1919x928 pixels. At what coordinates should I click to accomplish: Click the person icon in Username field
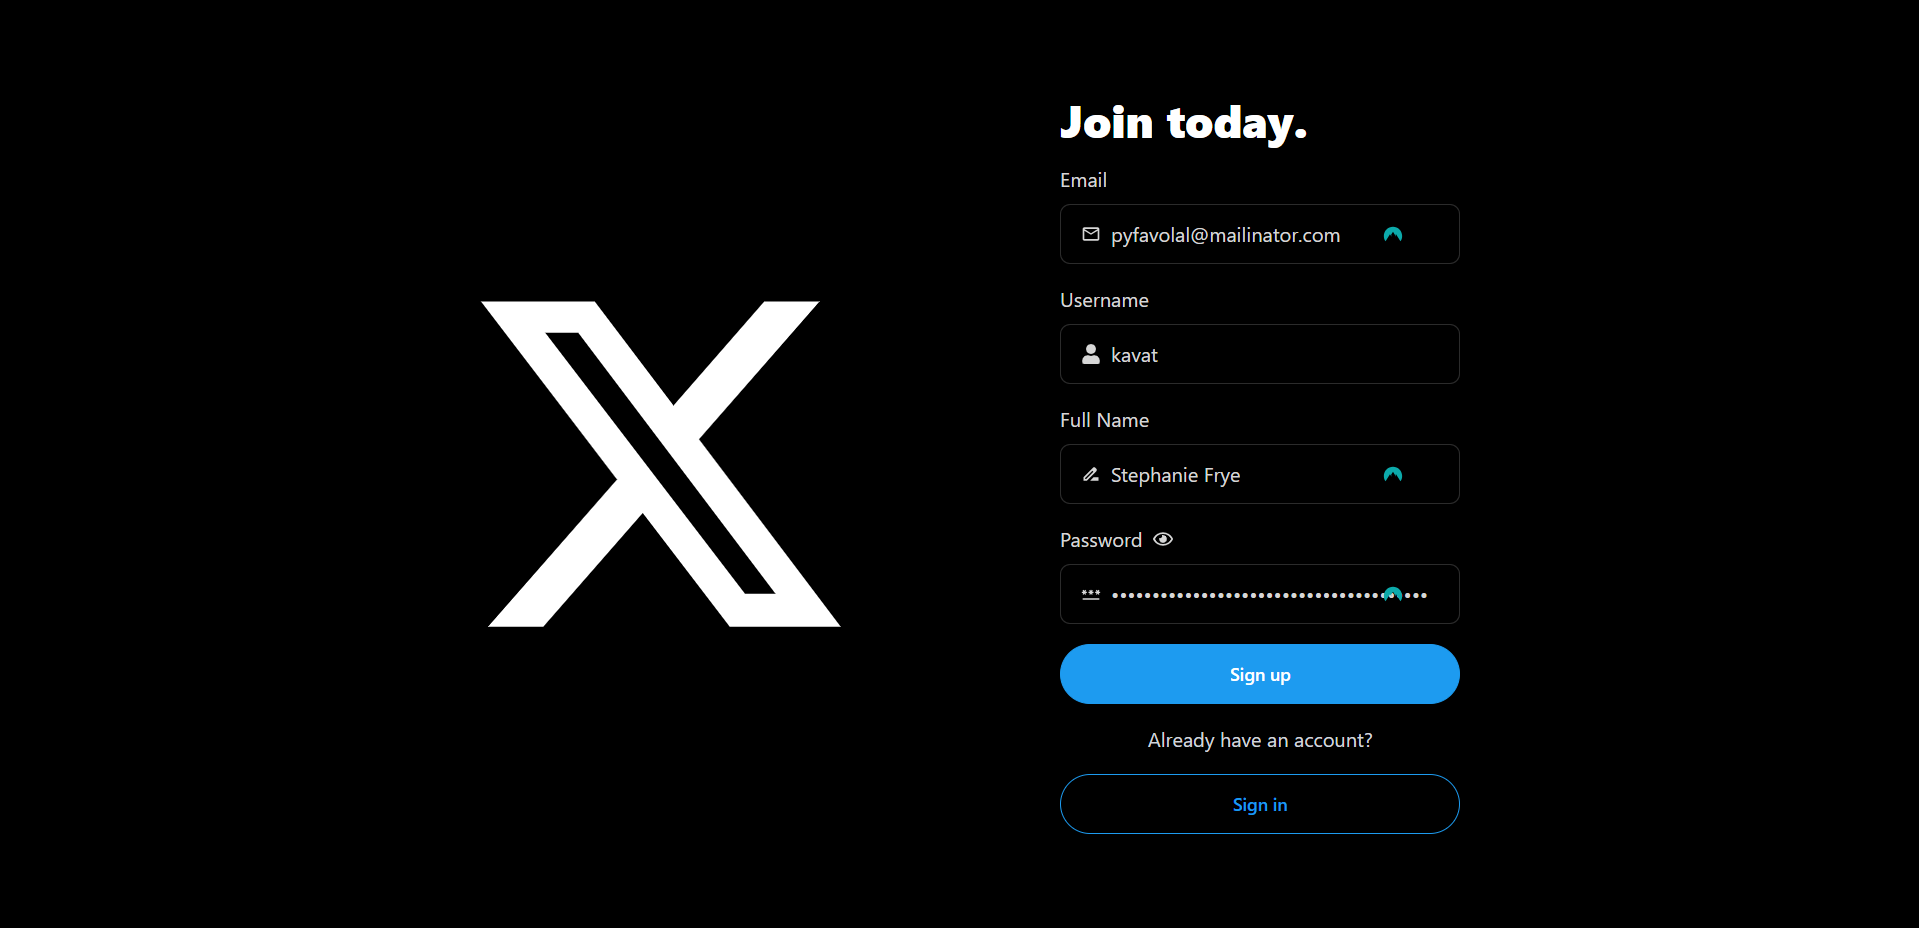(1091, 354)
